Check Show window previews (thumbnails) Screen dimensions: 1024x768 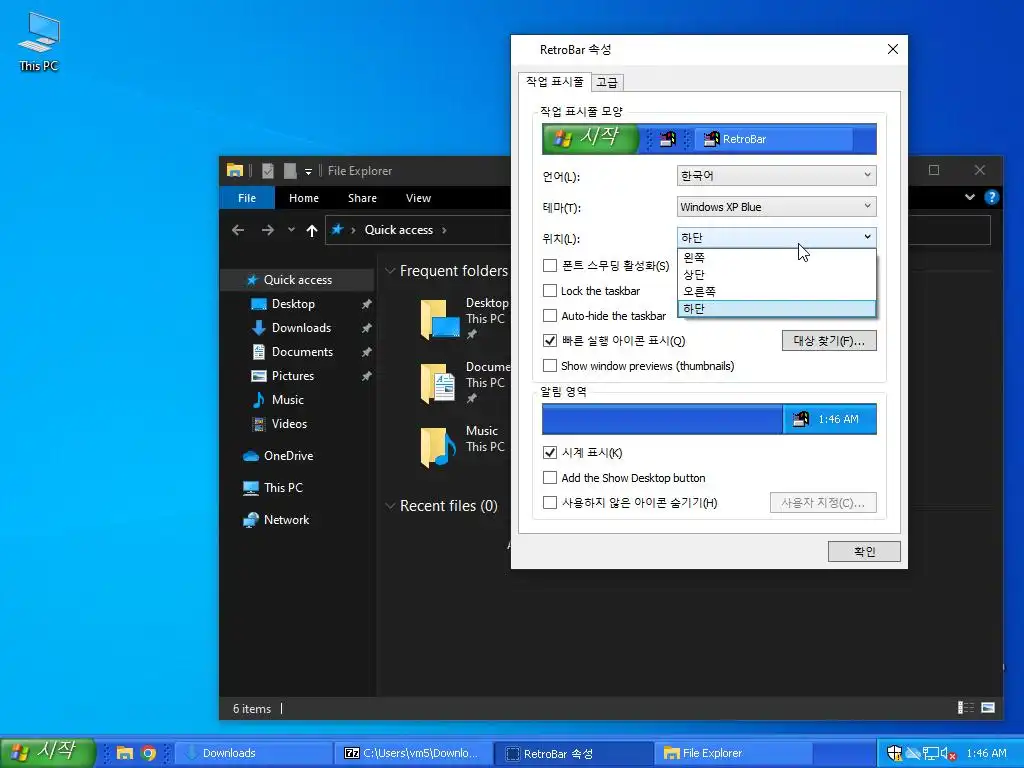[550, 366]
